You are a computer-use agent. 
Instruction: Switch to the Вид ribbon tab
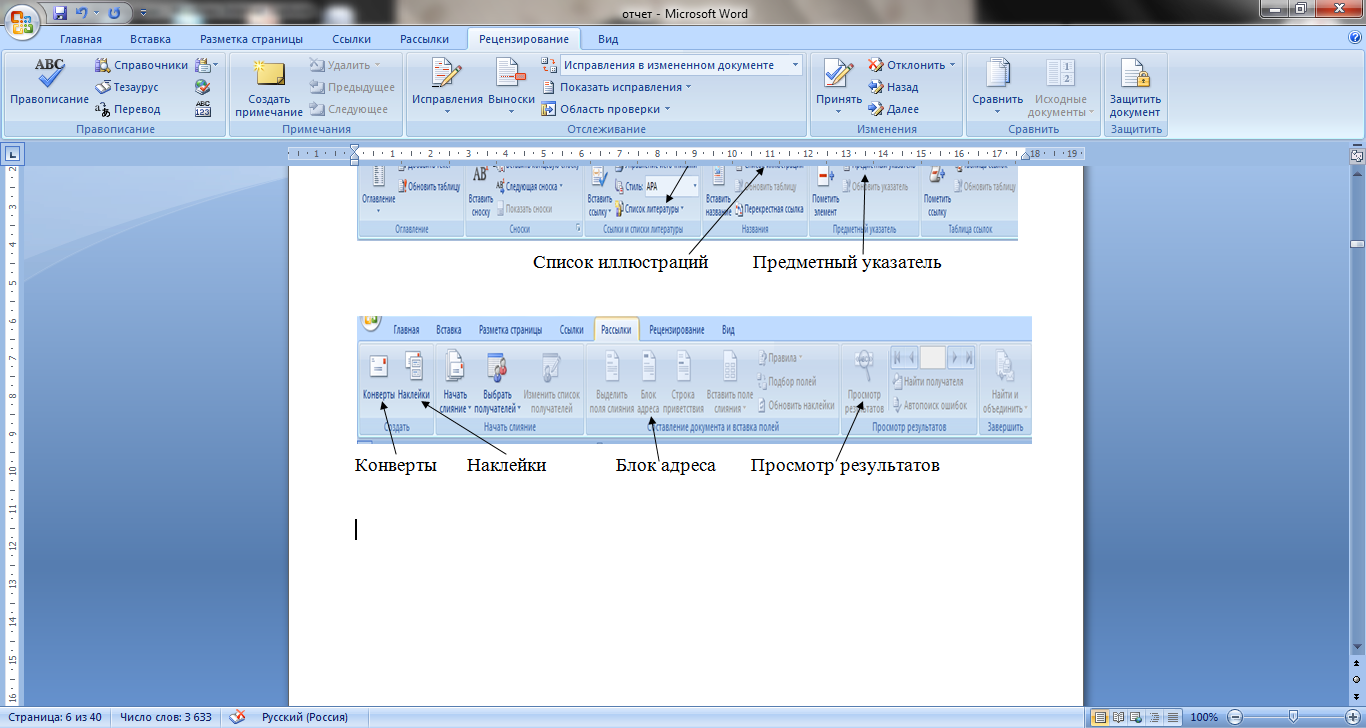608,39
